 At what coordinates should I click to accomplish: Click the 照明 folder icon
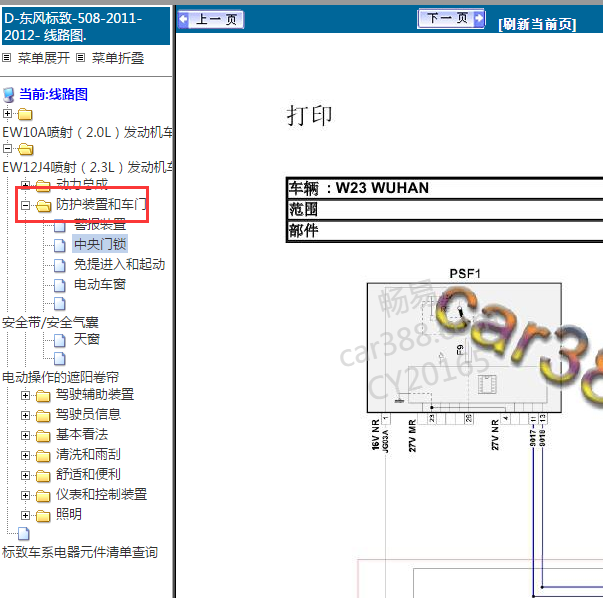[x=43, y=516]
